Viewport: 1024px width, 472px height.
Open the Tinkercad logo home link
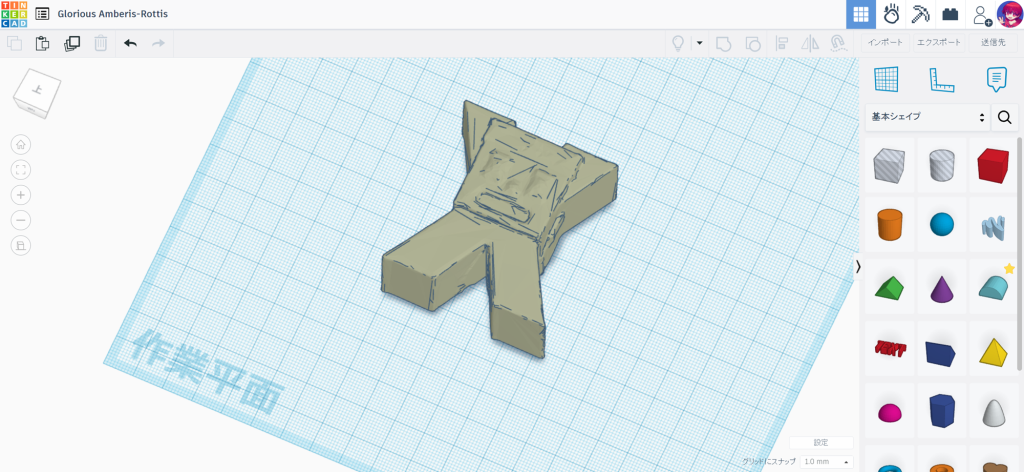point(14,14)
